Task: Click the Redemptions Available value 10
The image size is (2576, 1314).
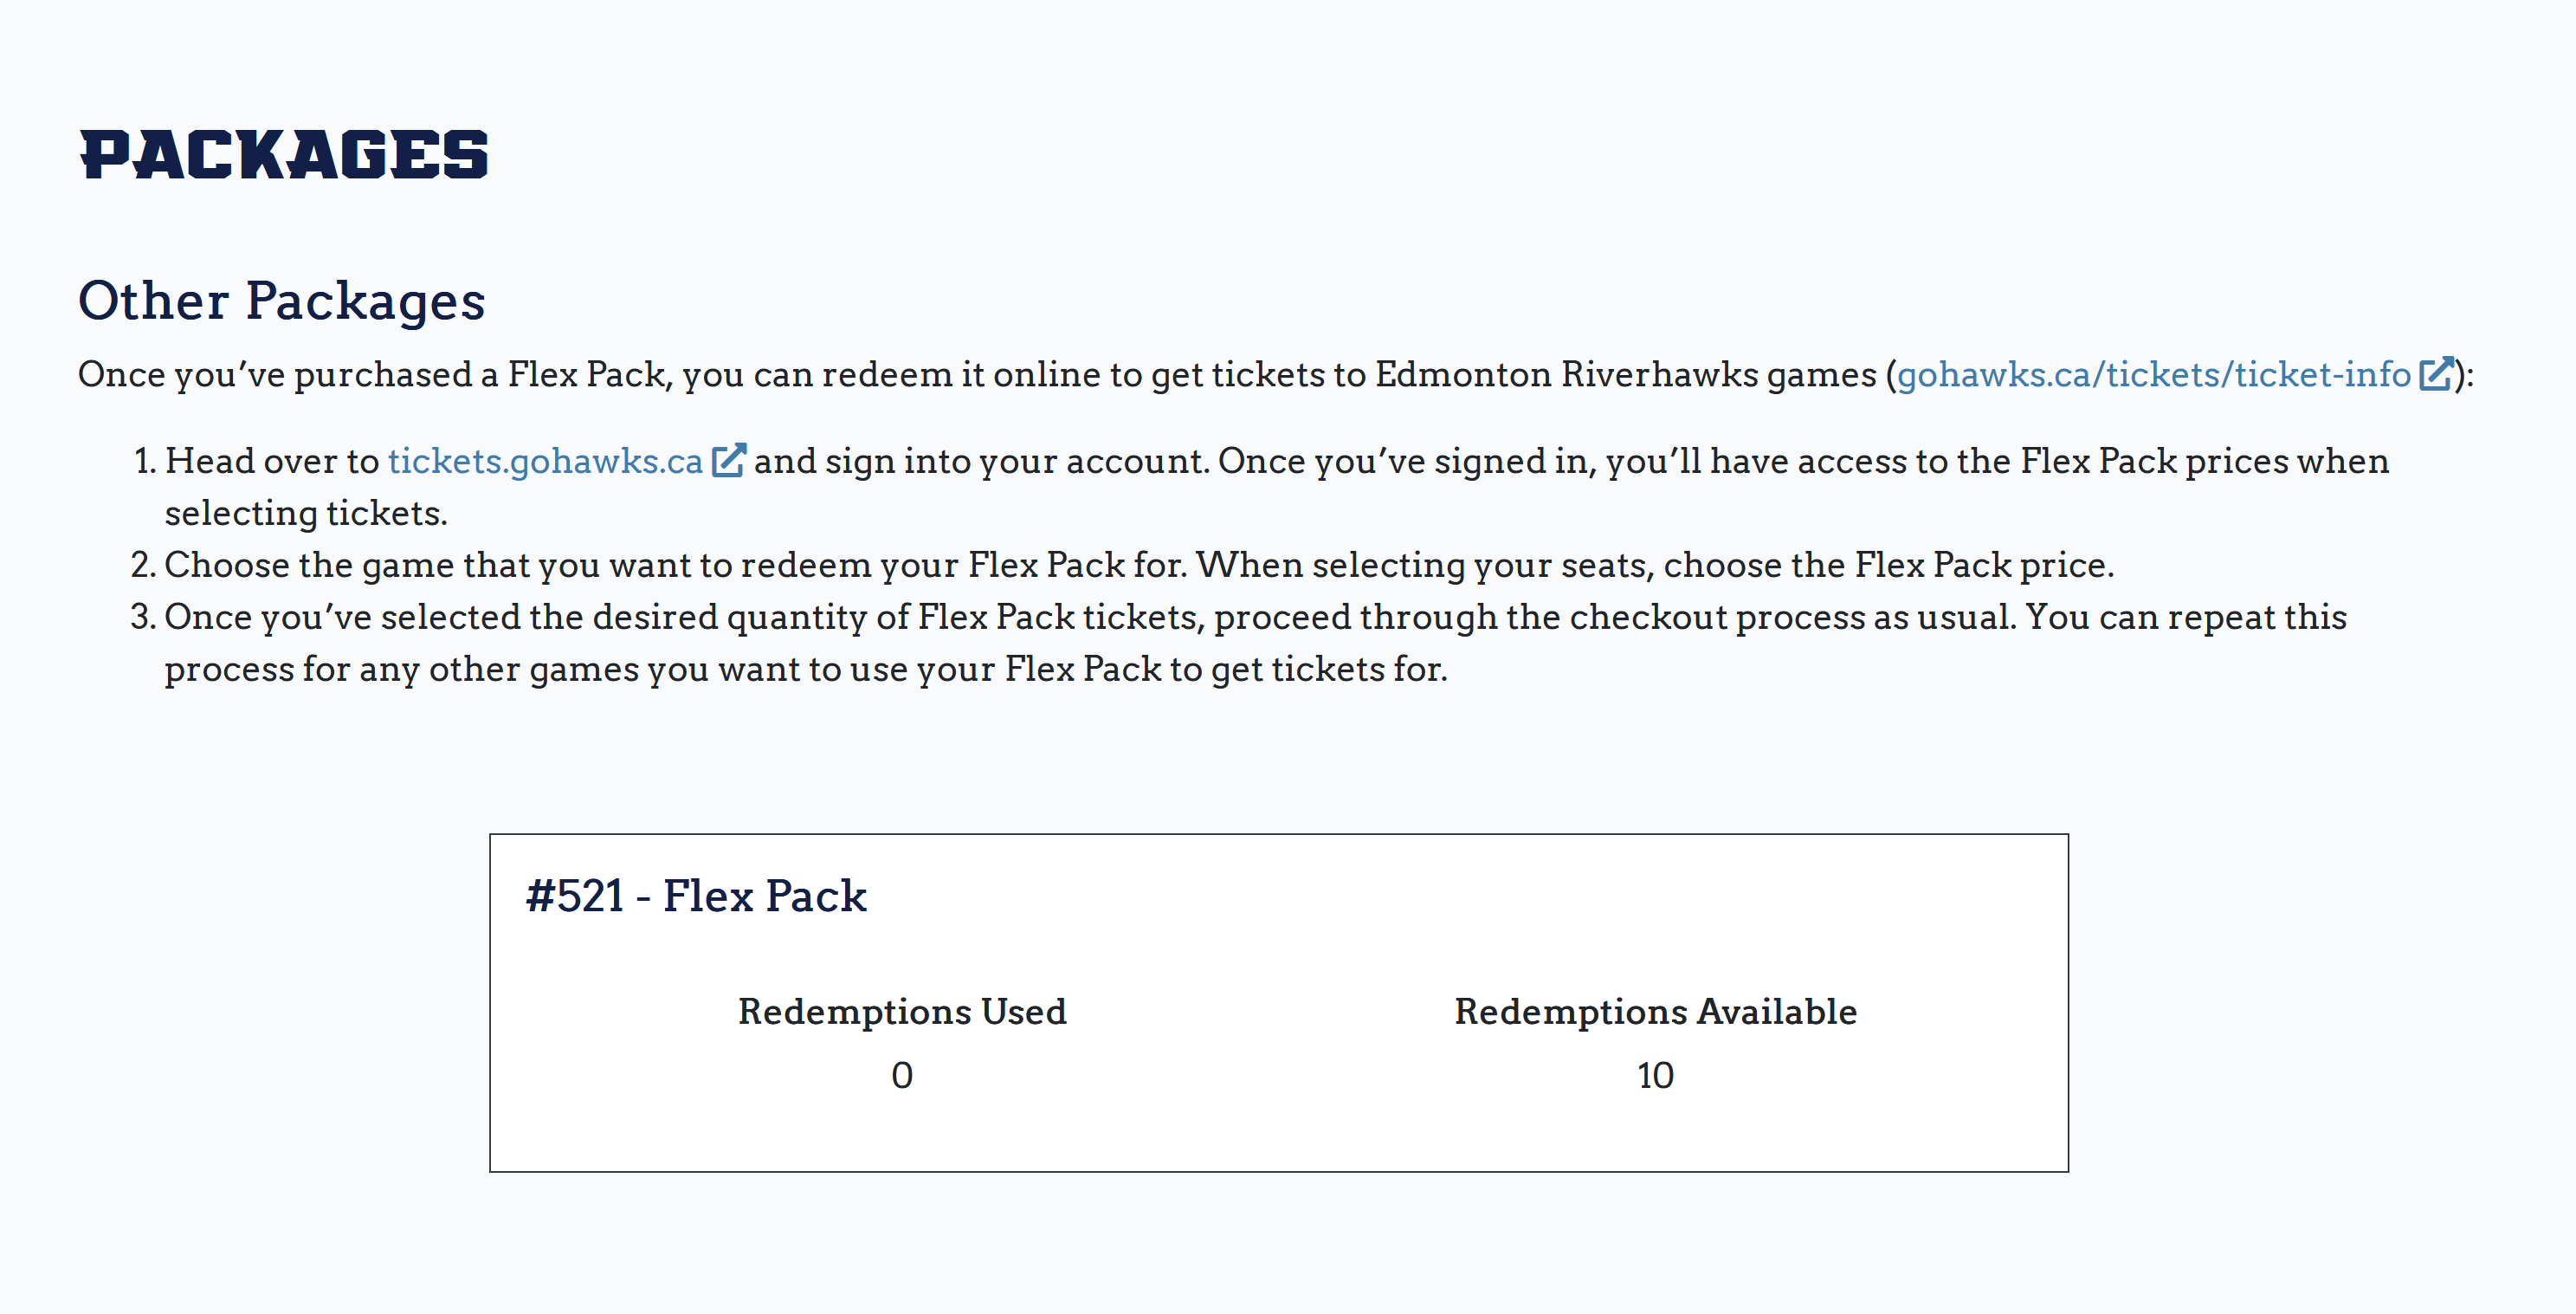Action: [x=1655, y=1076]
